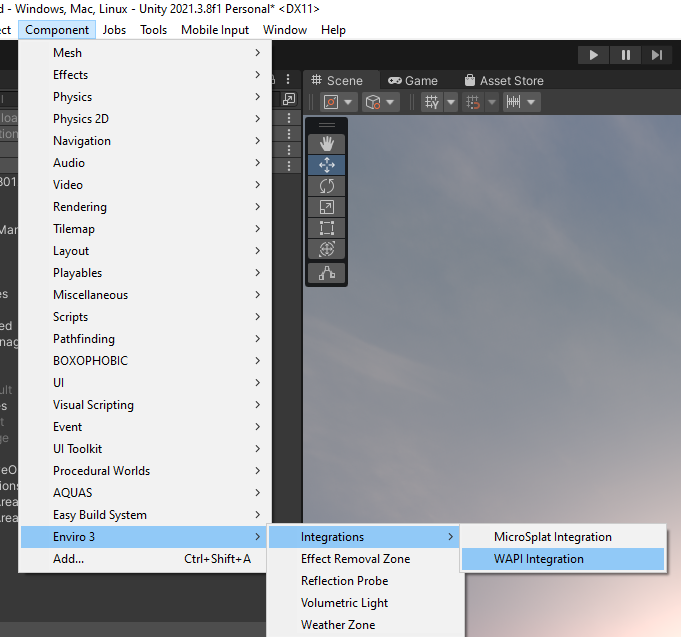Screen dimensions: 681x637
Task: Expand the Video submenu
Action: tap(145, 185)
